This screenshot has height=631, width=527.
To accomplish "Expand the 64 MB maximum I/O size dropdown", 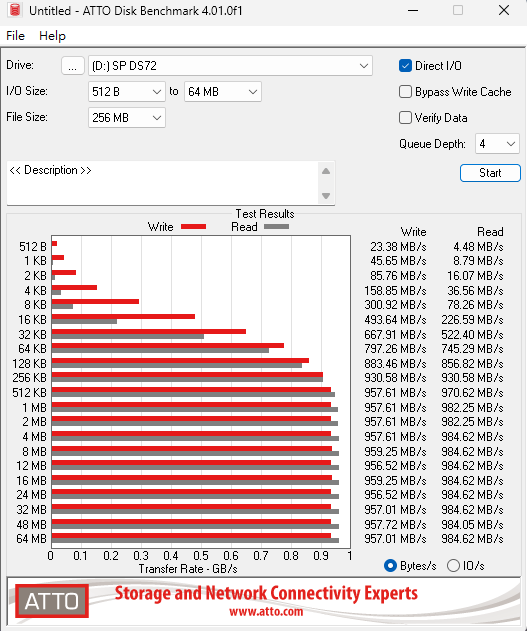I will (223, 92).
